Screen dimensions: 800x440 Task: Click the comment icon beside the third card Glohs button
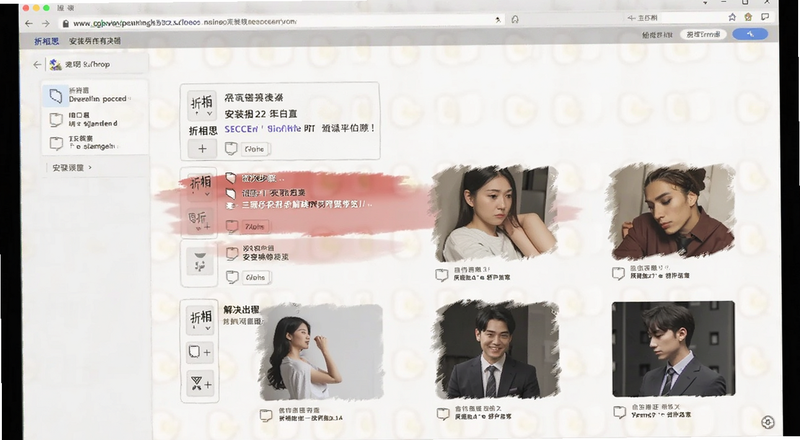pyautogui.click(x=232, y=277)
